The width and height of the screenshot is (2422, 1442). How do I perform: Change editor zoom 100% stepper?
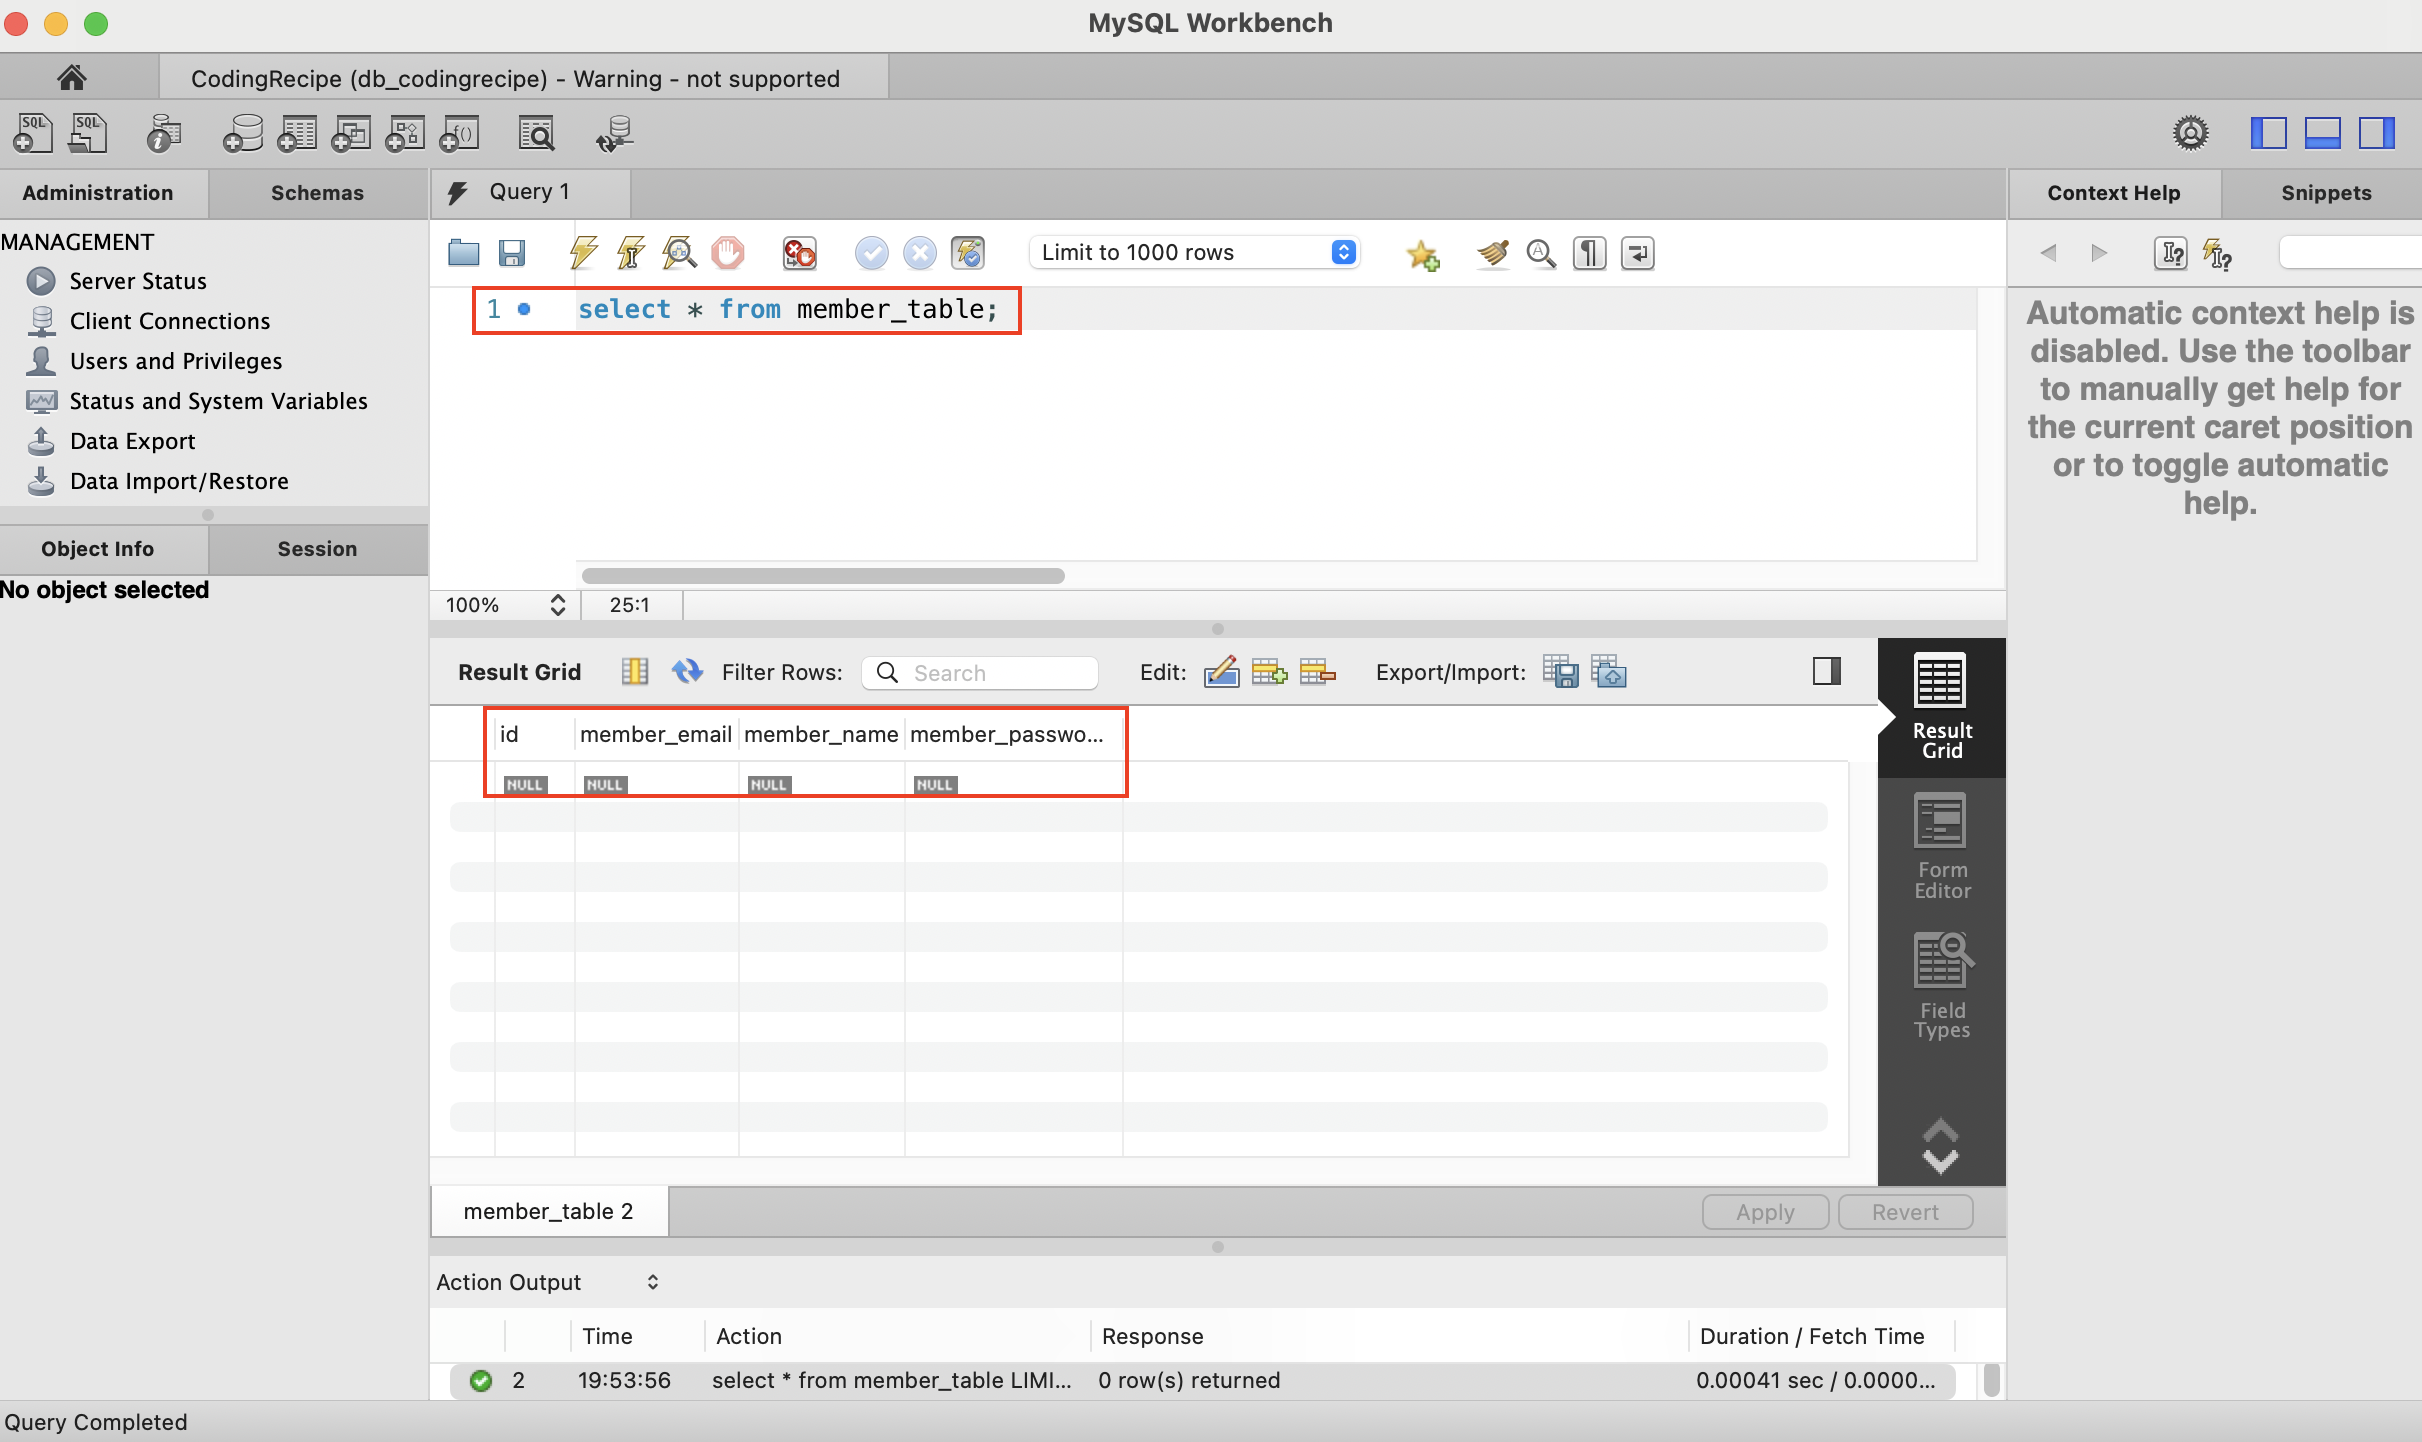click(557, 605)
